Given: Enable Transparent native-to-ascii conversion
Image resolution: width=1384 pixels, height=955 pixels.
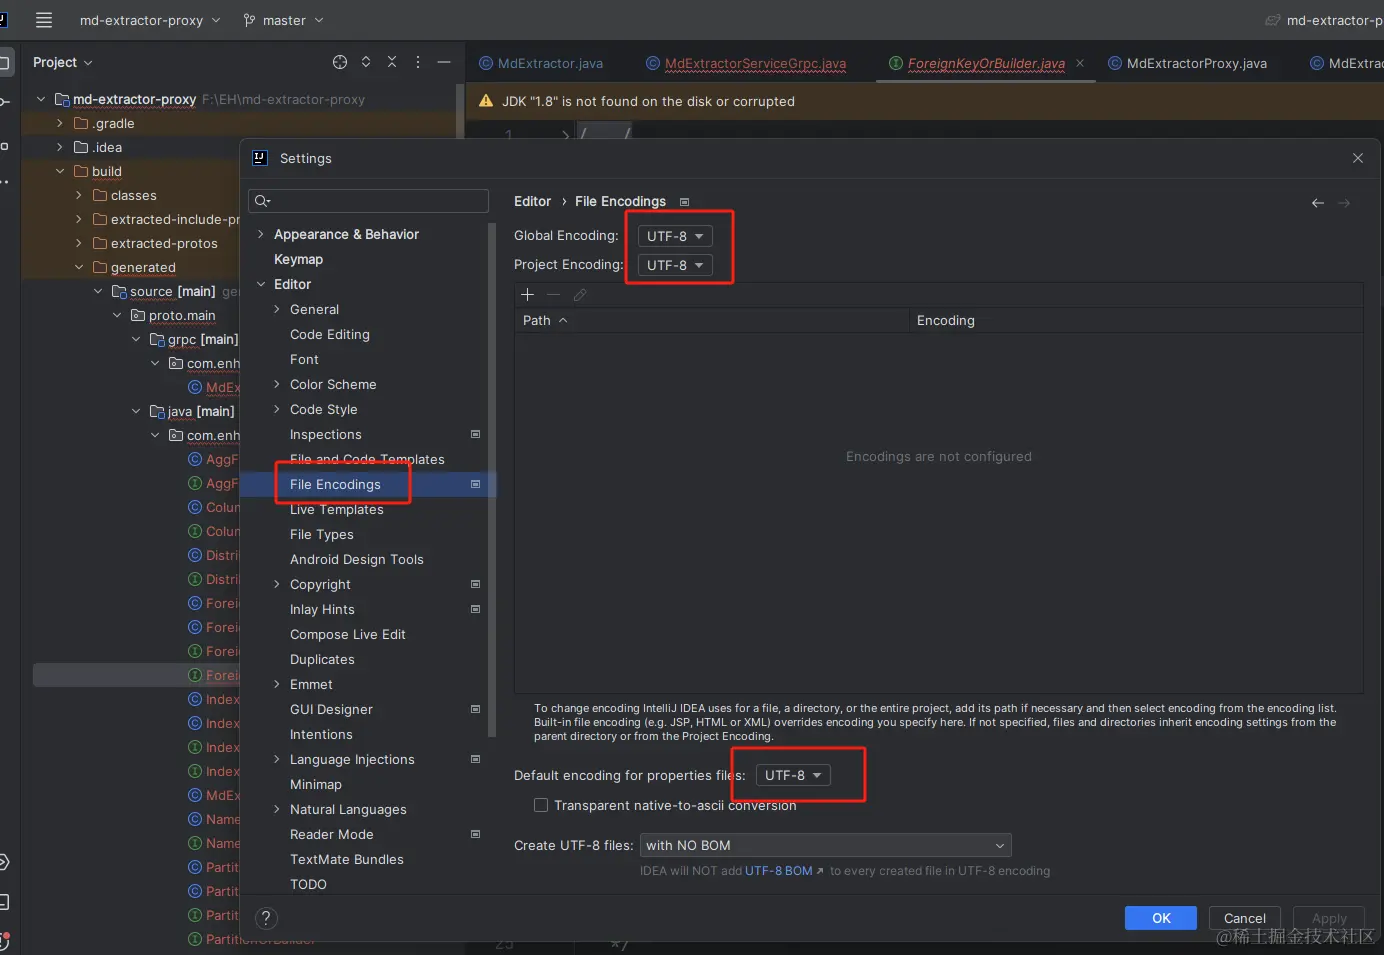Looking at the screenshot, I should 541,805.
